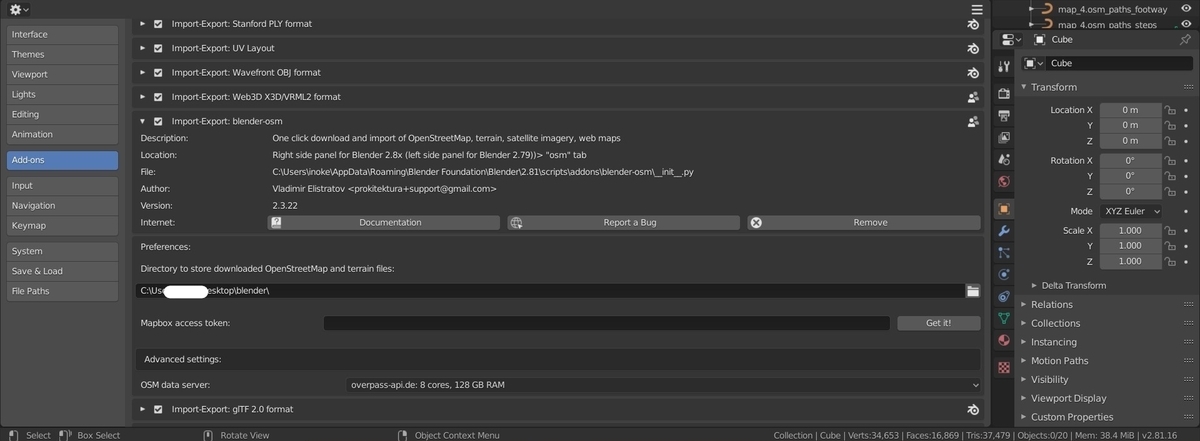Open the Scene properties tab
The width and height of the screenshot is (1200, 441).
(x=1005, y=160)
